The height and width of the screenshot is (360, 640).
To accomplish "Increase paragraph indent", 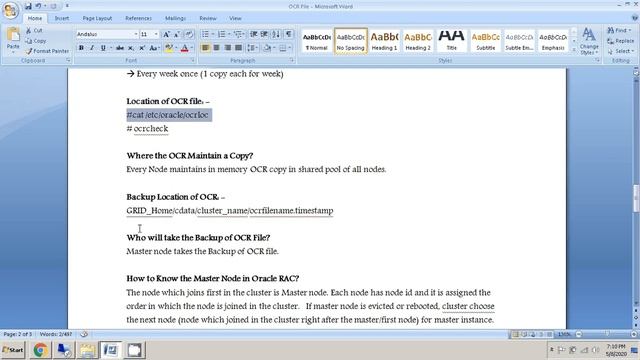I will click(x=264, y=34).
